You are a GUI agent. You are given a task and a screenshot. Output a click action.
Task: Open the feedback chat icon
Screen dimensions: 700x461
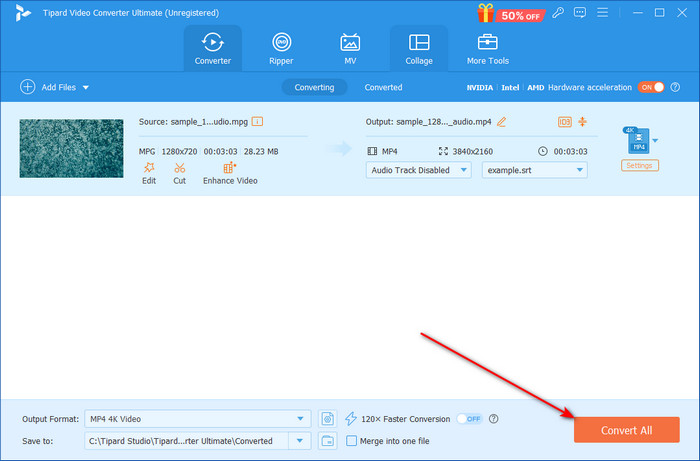point(580,12)
